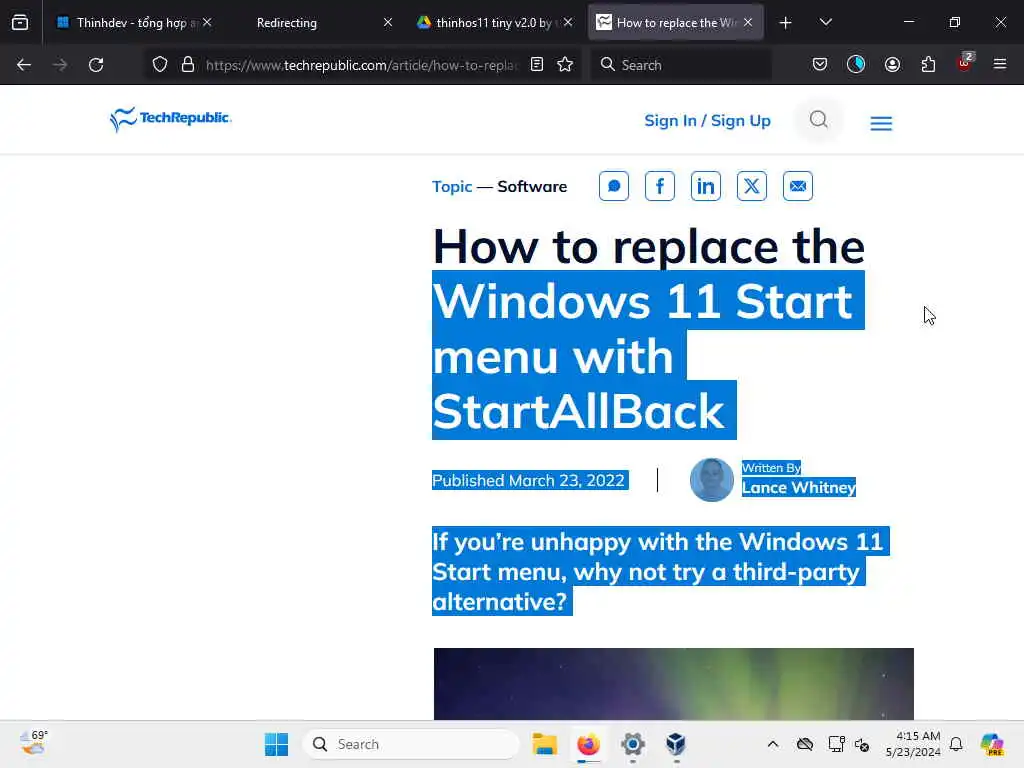Open Lance Whitney author page
1024x768 pixels.
(799, 488)
